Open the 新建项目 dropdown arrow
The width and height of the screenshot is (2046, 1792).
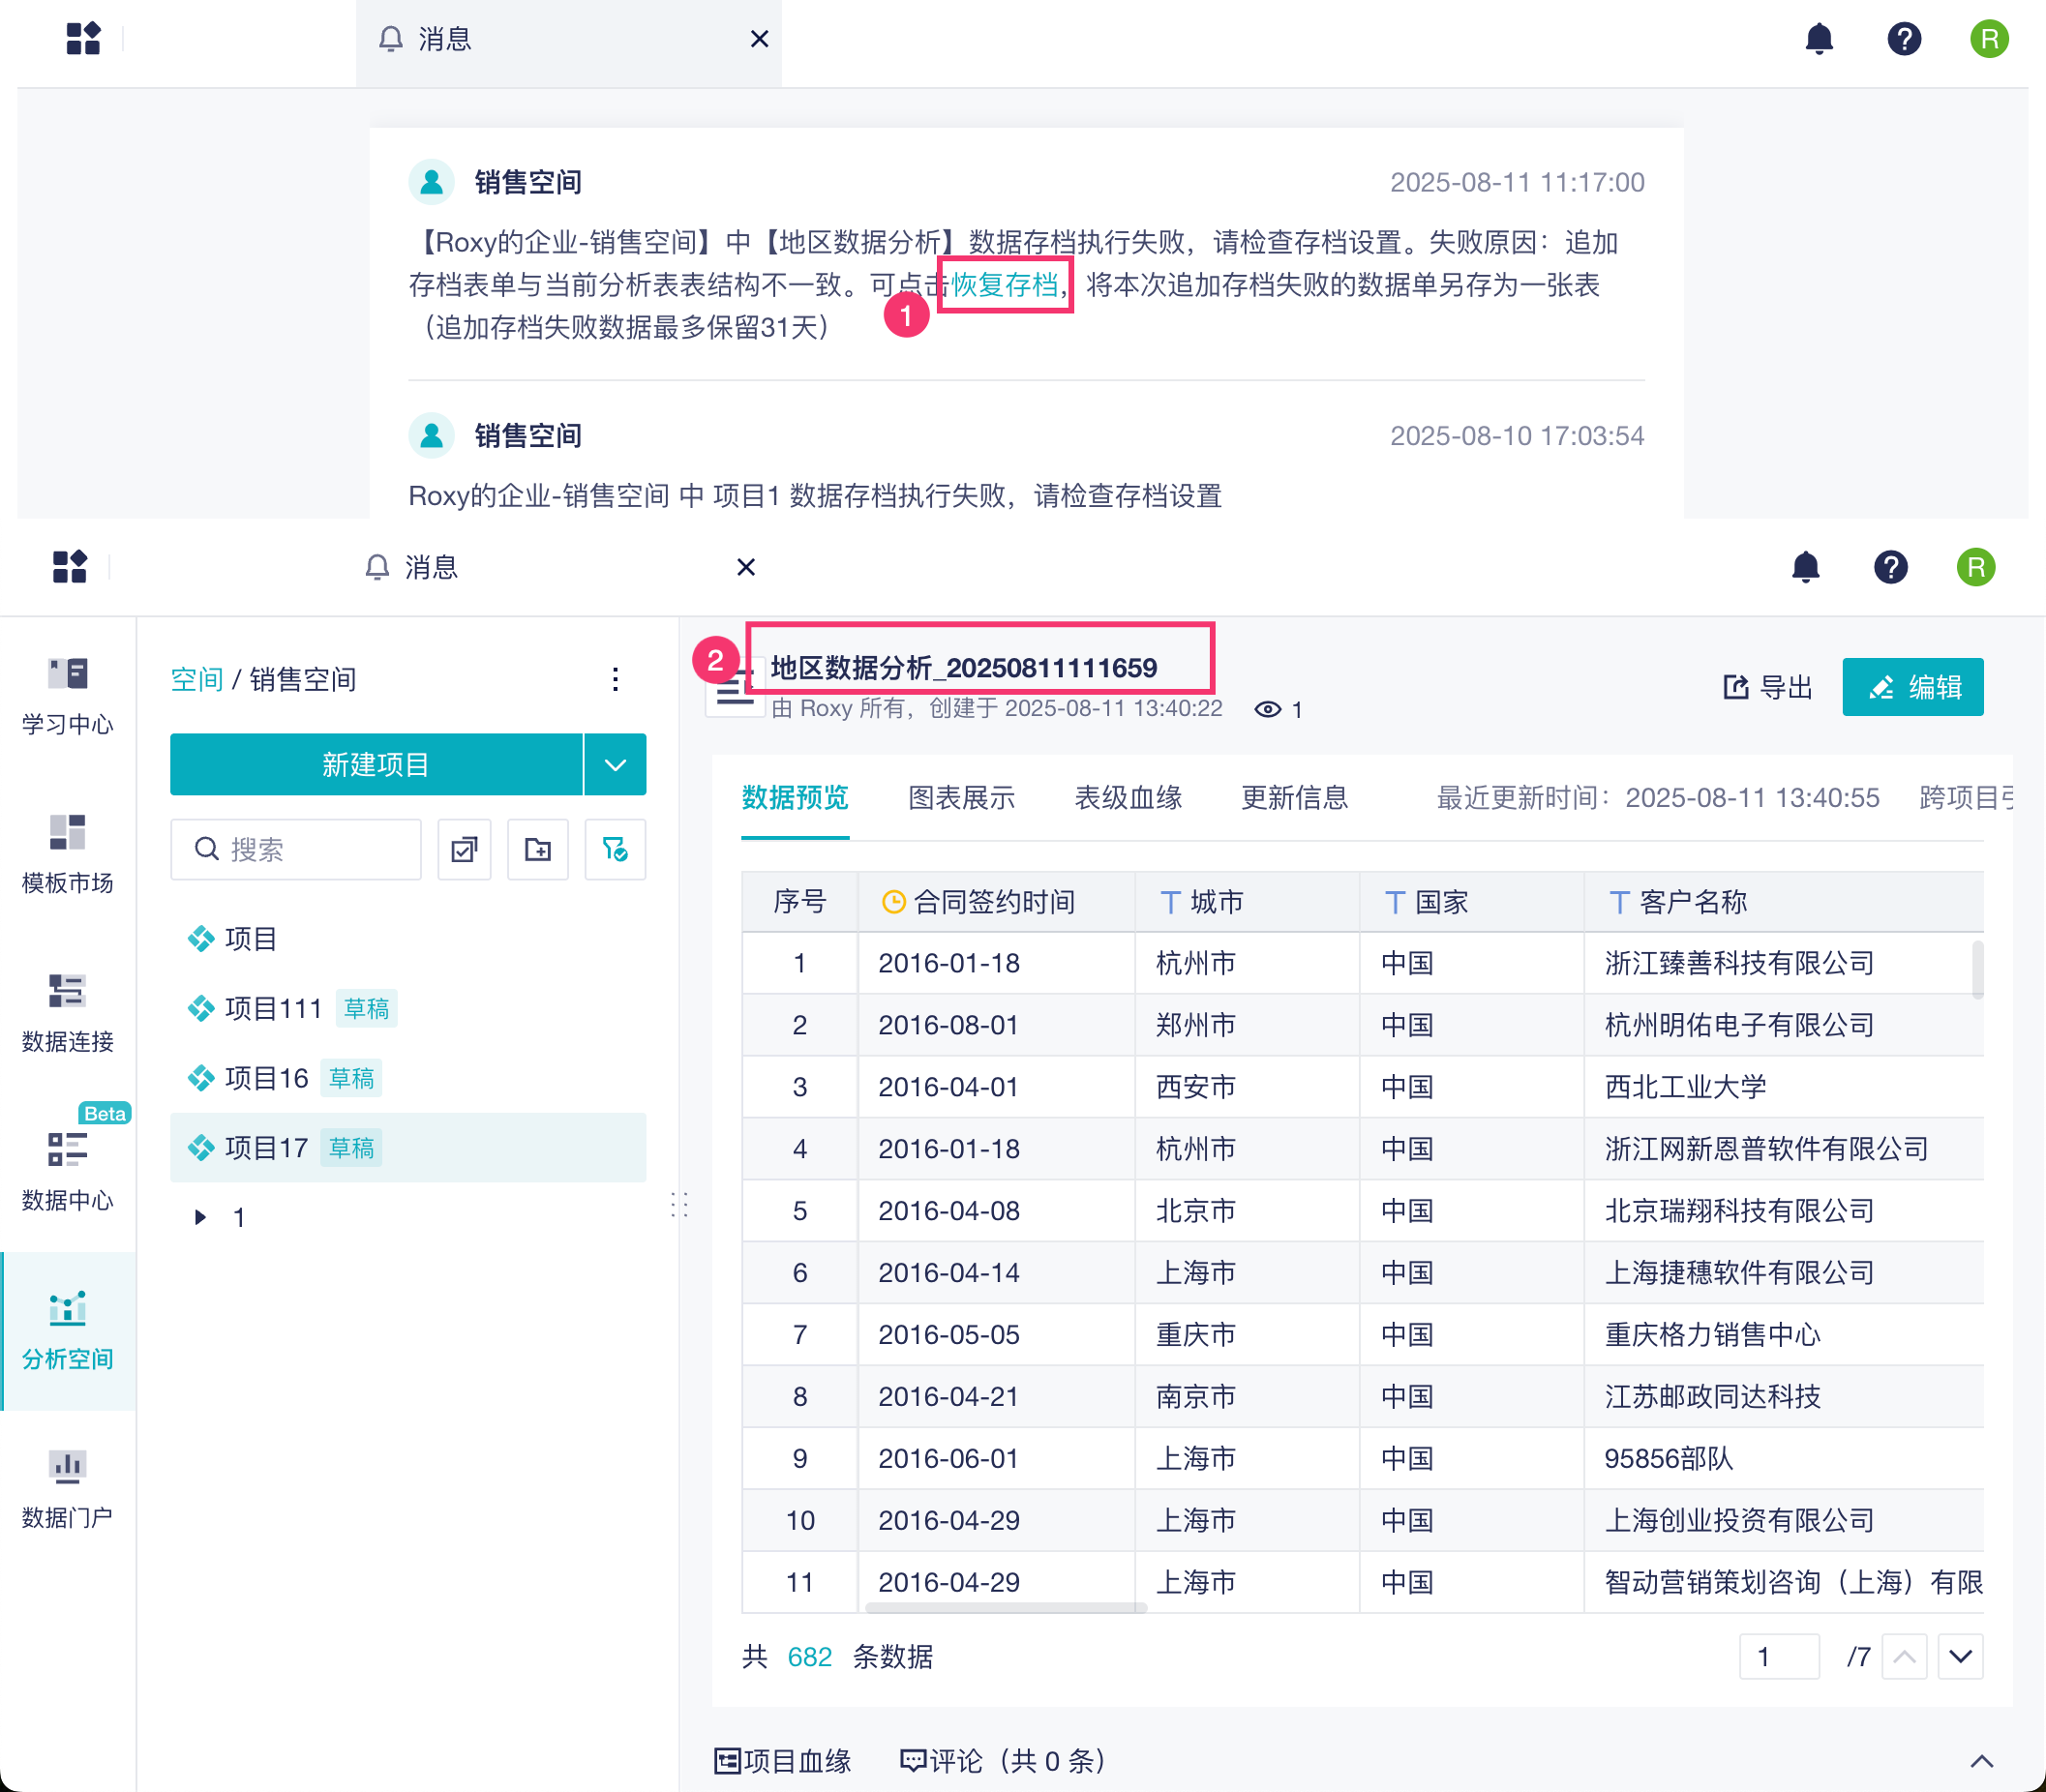[615, 765]
